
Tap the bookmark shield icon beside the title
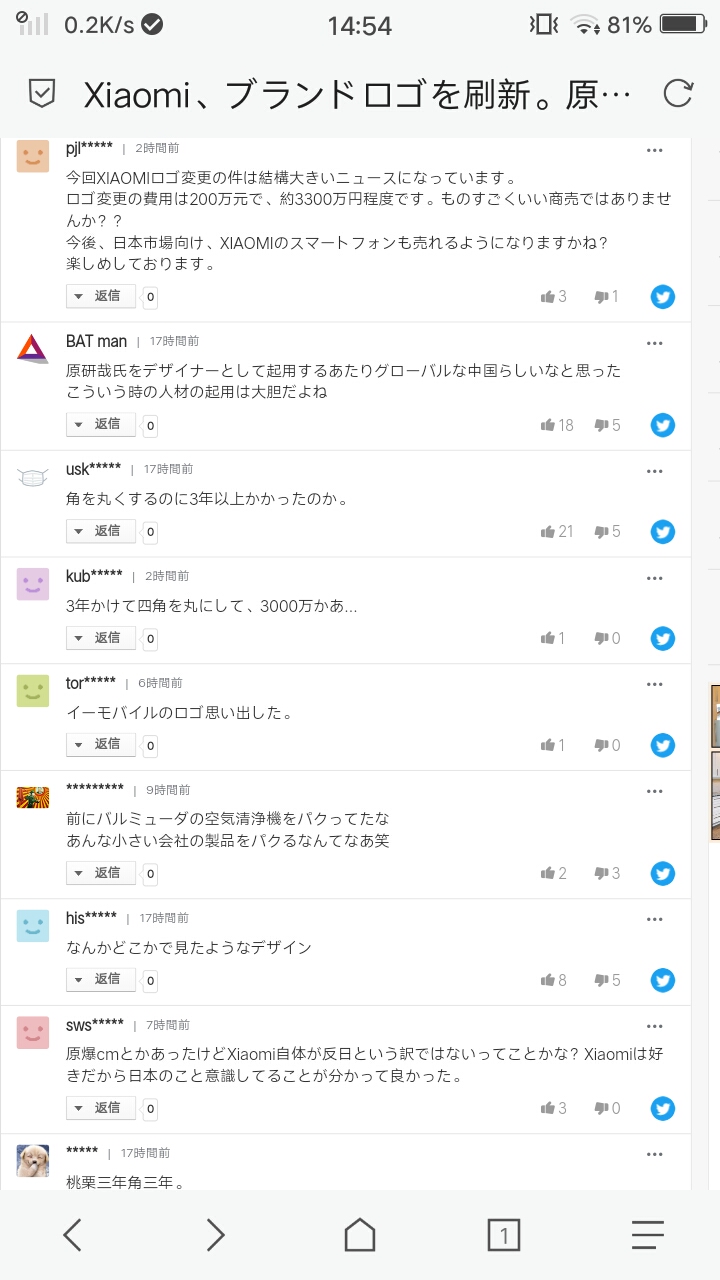coord(42,95)
